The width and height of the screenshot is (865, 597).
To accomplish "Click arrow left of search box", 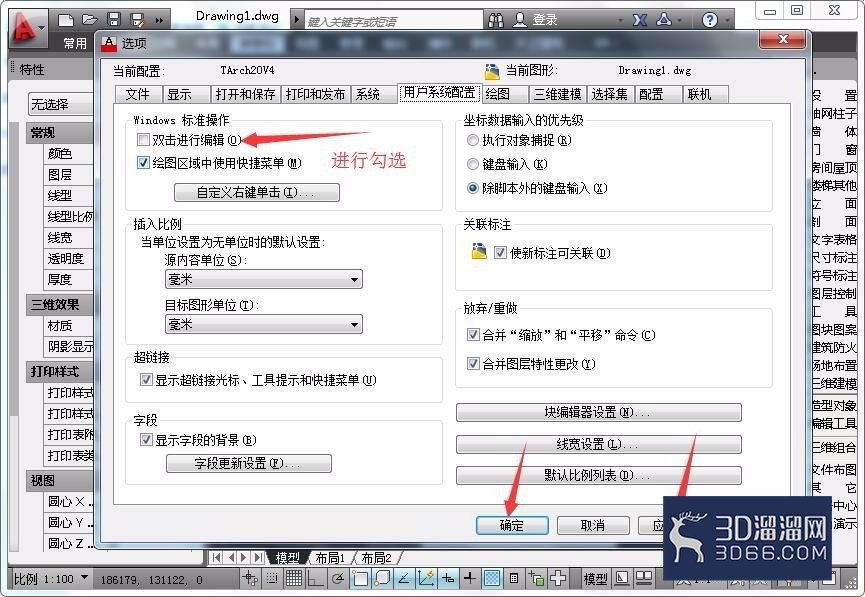I will tap(296, 20).
